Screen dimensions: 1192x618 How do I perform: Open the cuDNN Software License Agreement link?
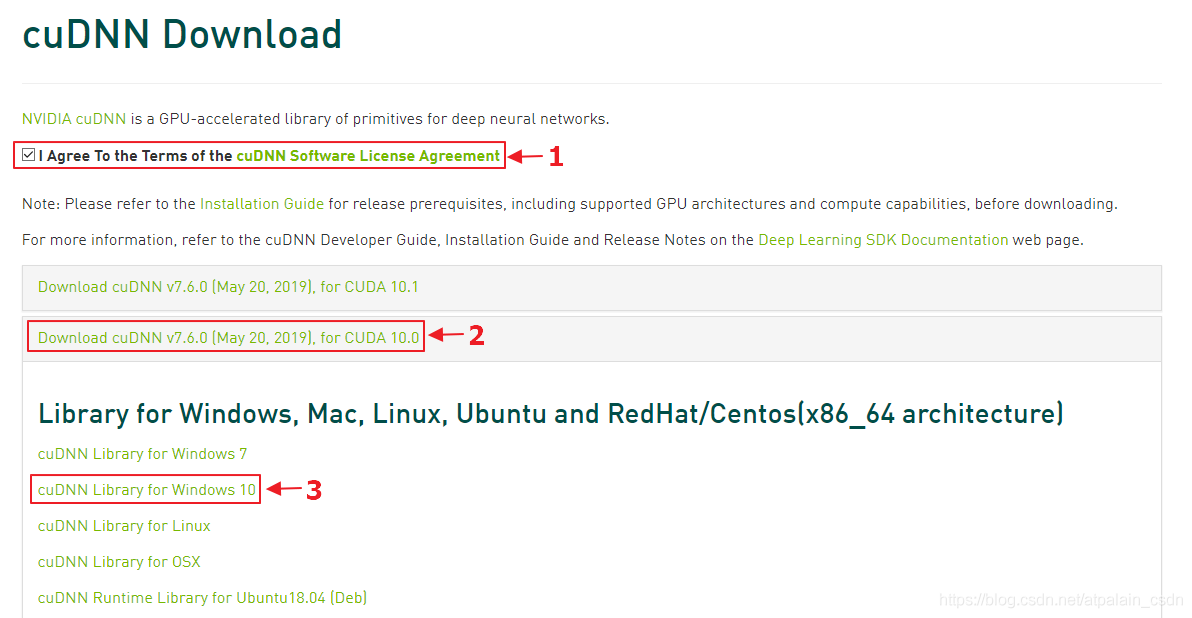(x=368, y=156)
